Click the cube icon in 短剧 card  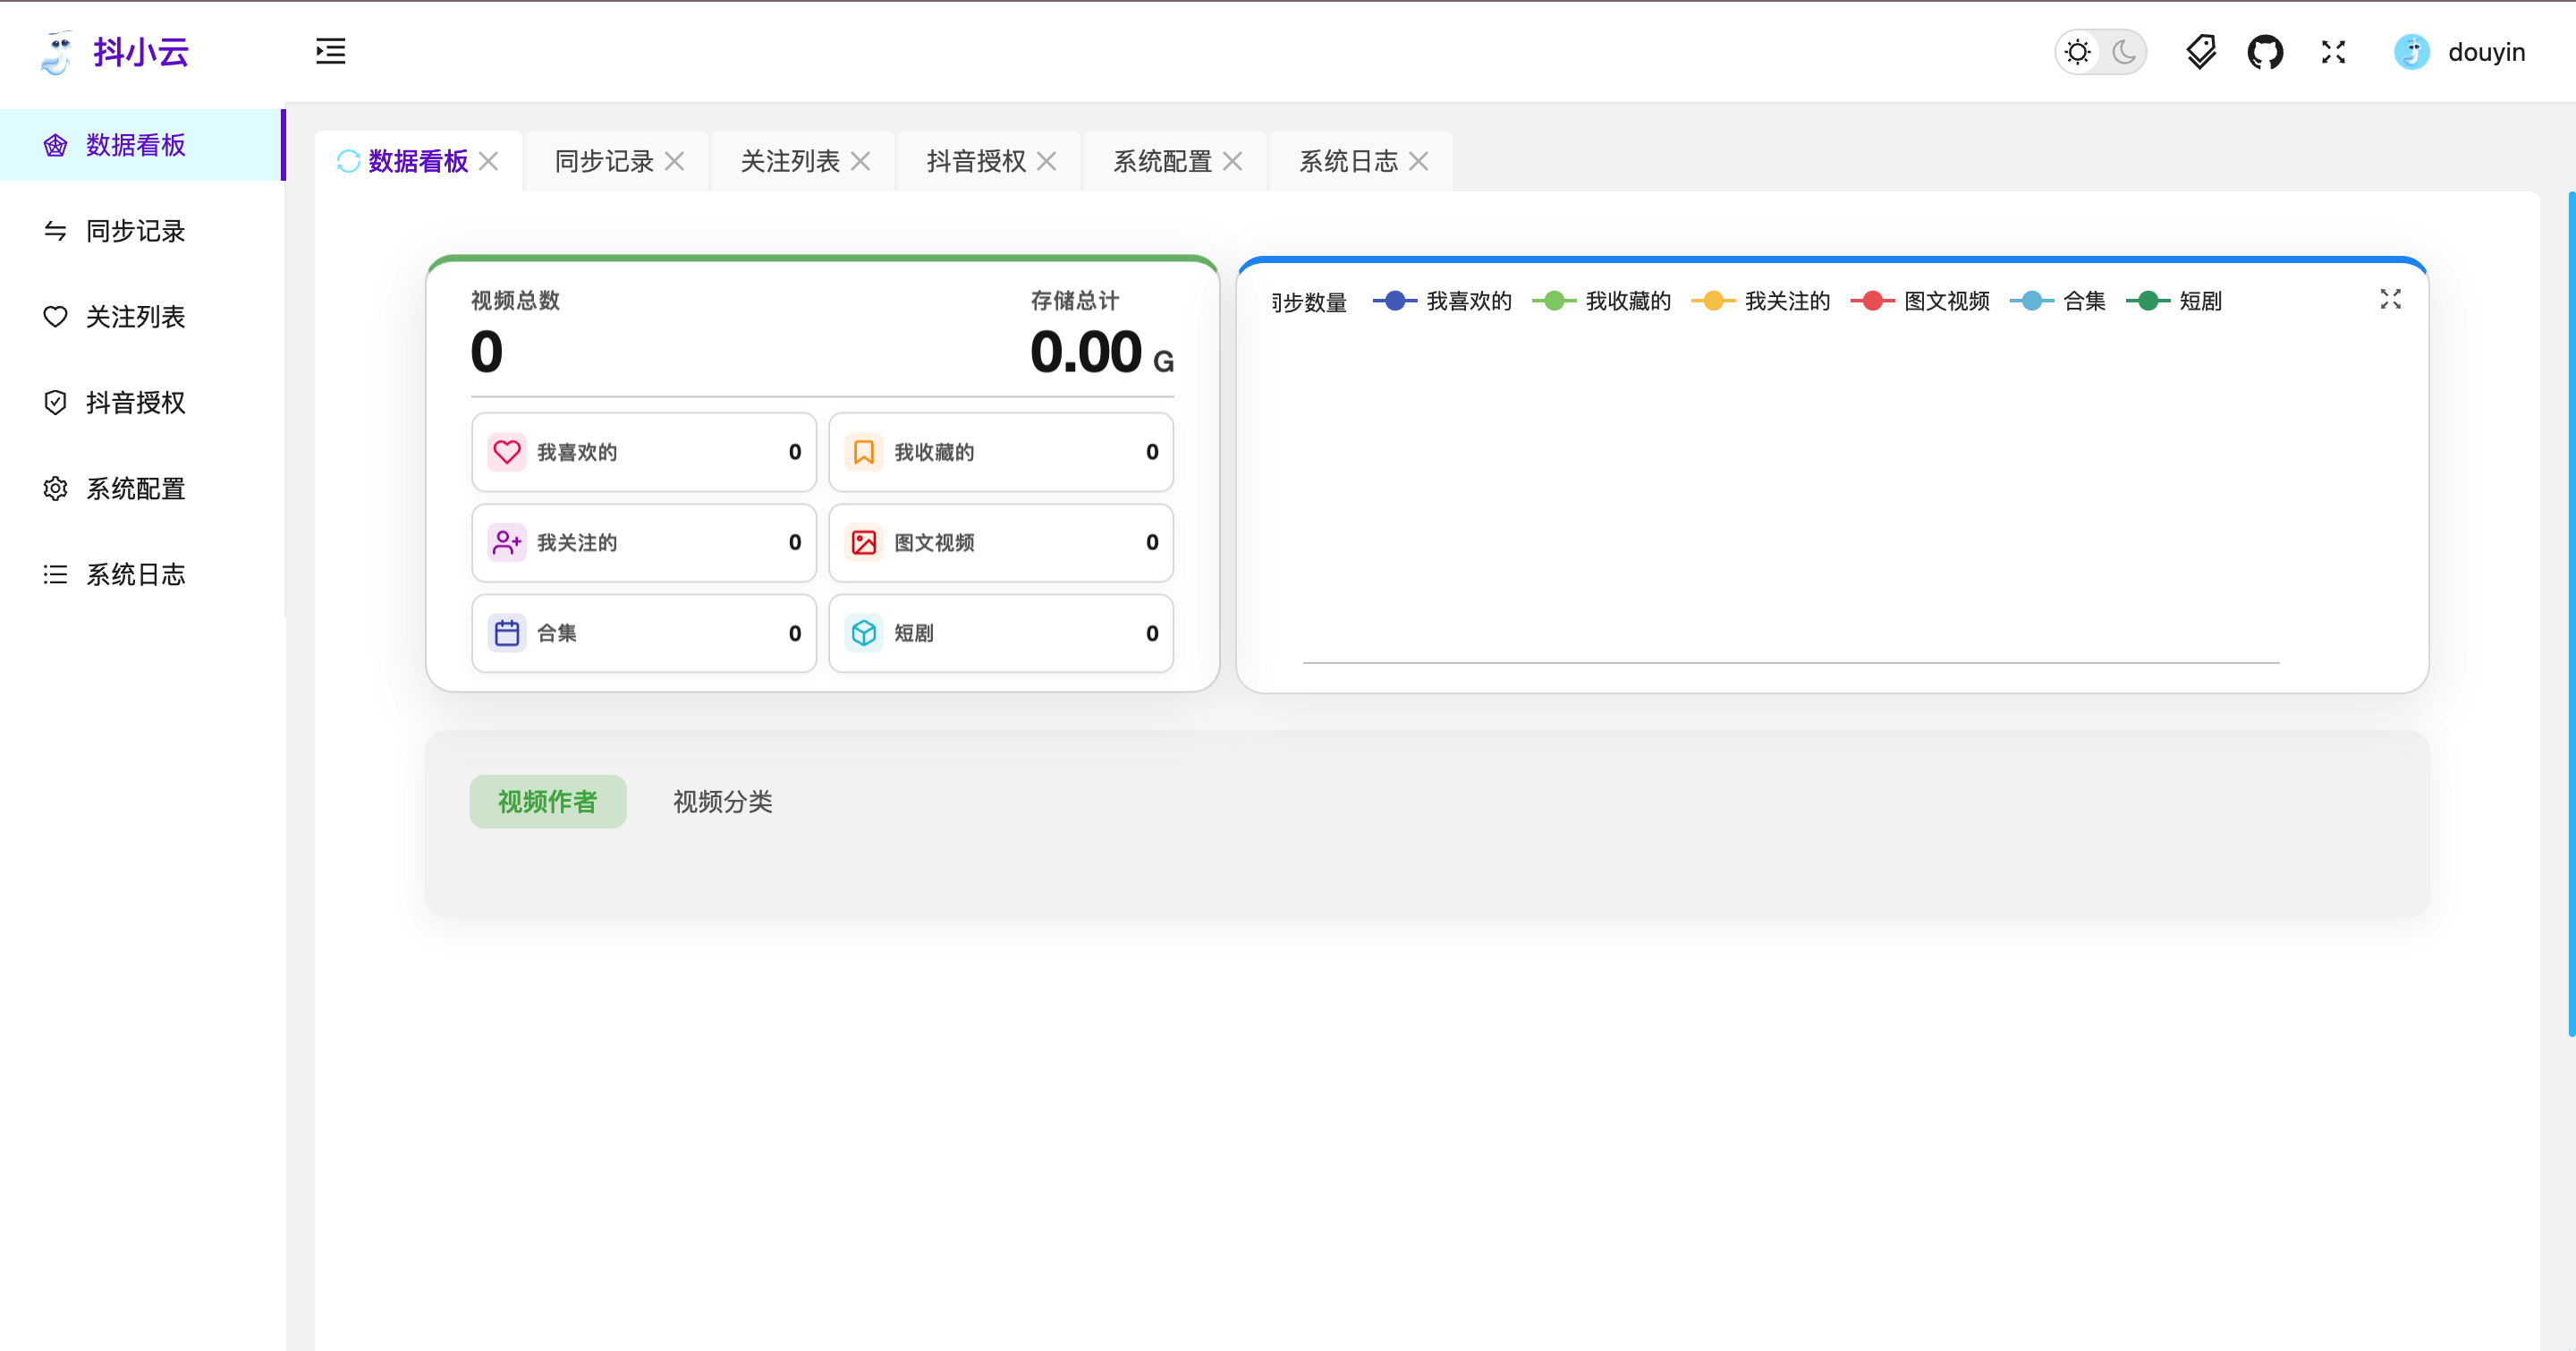click(x=864, y=633)
